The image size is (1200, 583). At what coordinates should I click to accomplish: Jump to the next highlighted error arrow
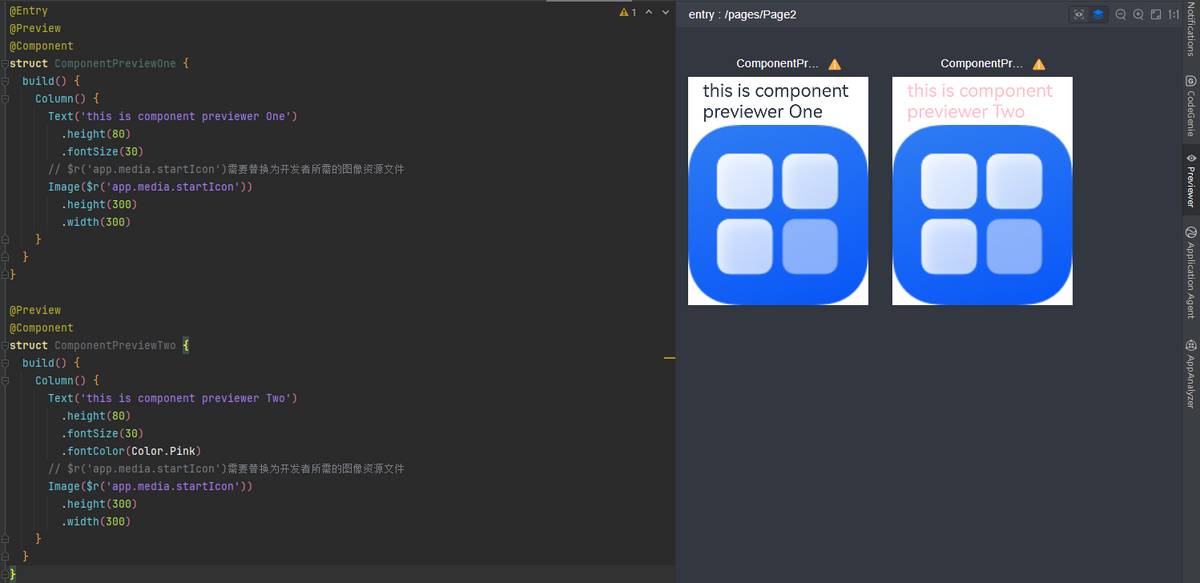(666, 12)
